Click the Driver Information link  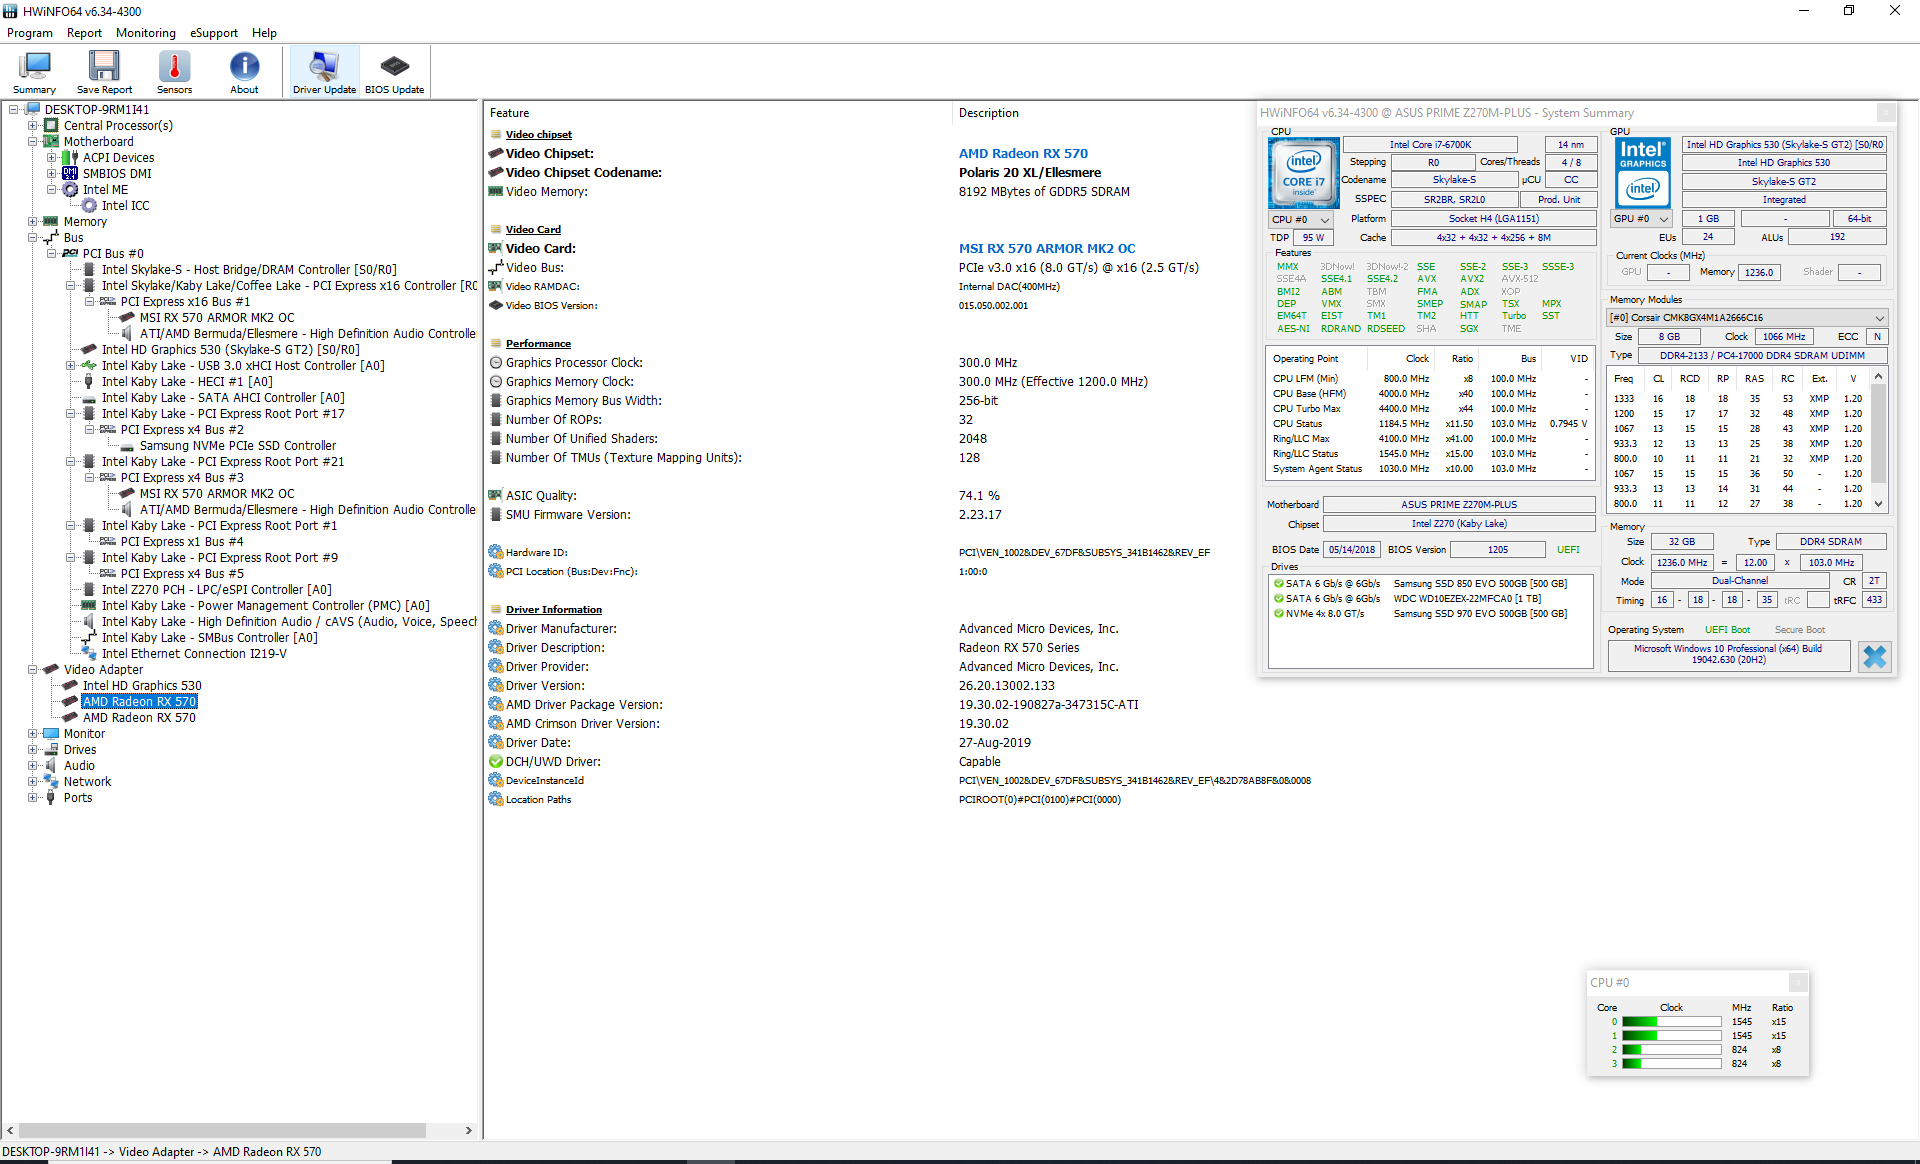point(554,609)
